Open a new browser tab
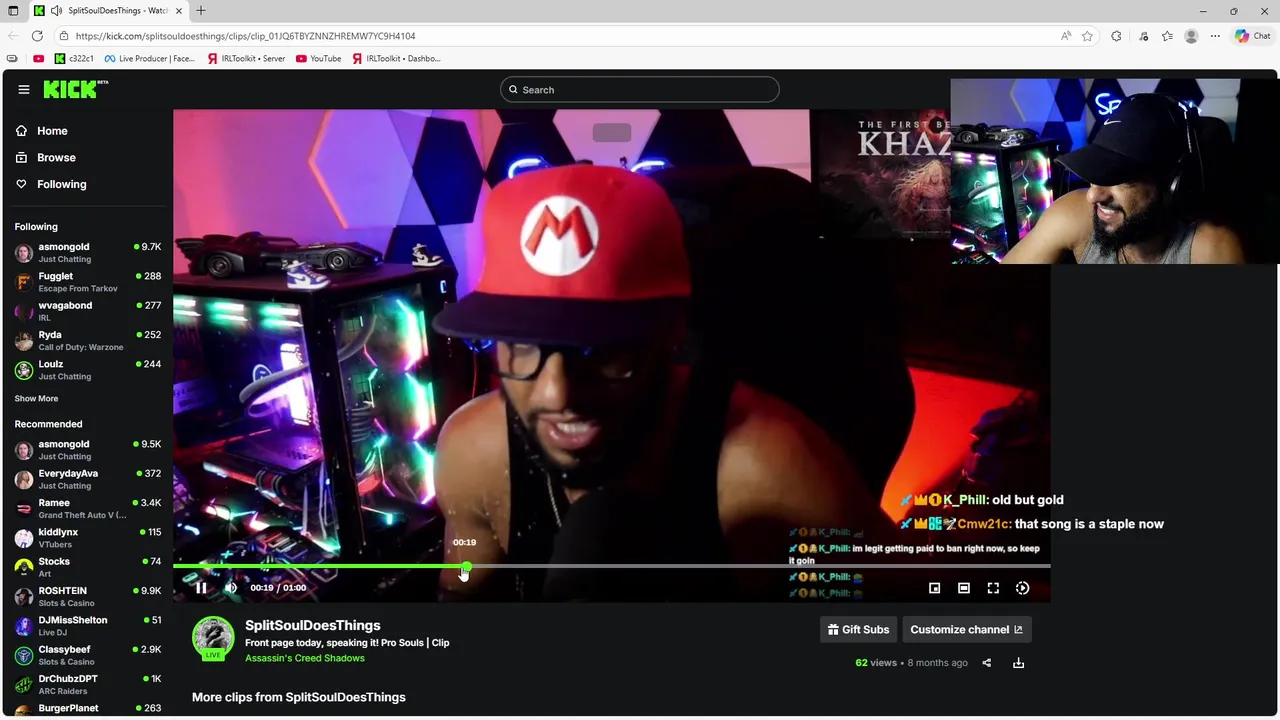The width and height of the screenshot is (1280, 720). tap(201, 11)
